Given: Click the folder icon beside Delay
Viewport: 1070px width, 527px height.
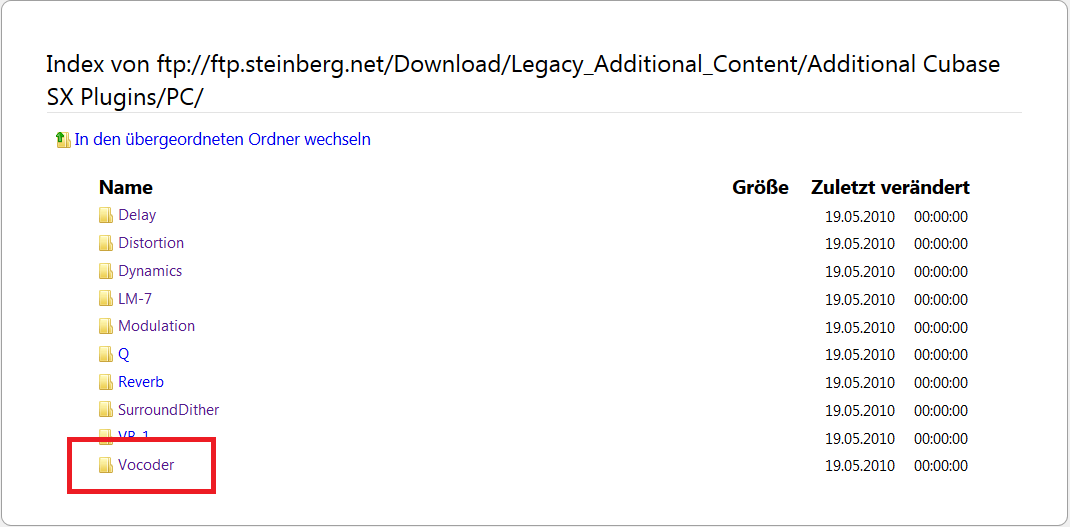Looking at the screenshot, I should [106, 216].
